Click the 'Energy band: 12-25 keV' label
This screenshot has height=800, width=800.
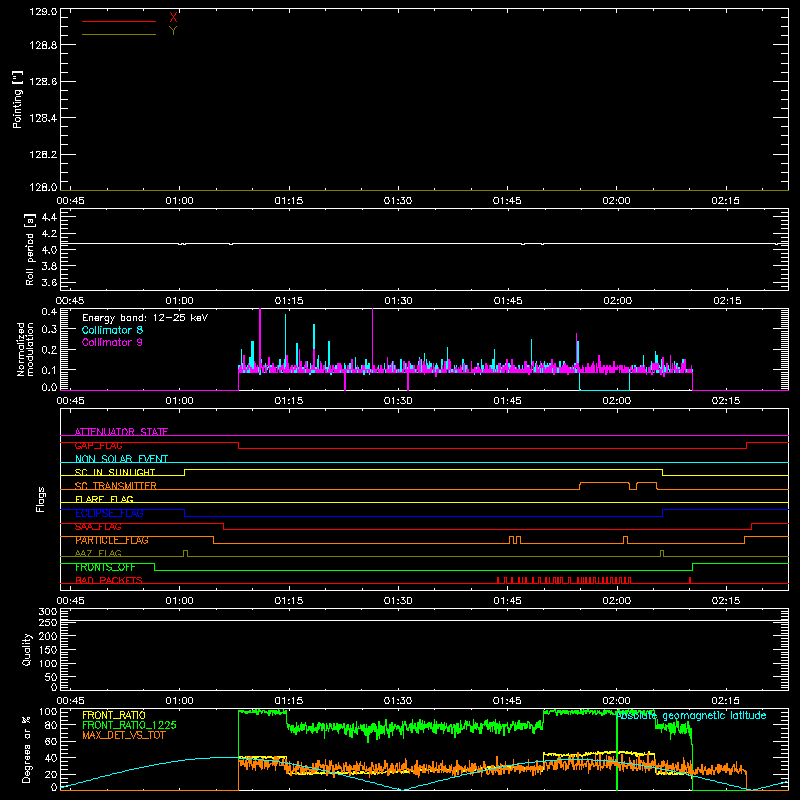coord(145,318)
